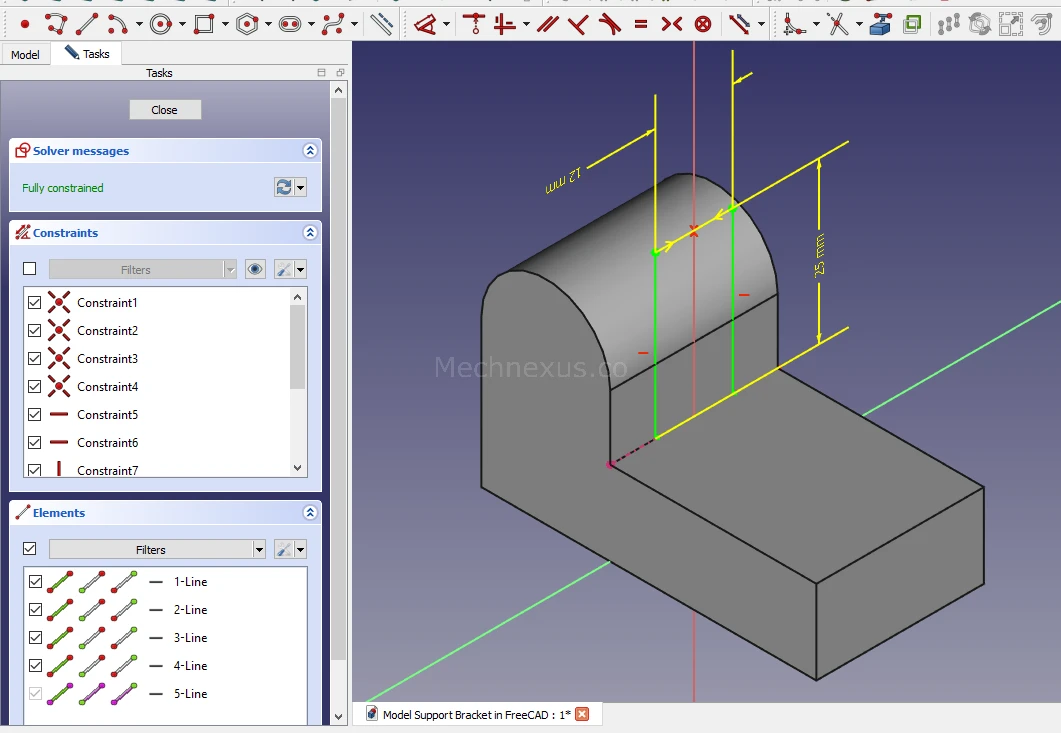Apply the Equal constraint tool
This screenshot has height=733, width=1061.
tap(641, 23)
